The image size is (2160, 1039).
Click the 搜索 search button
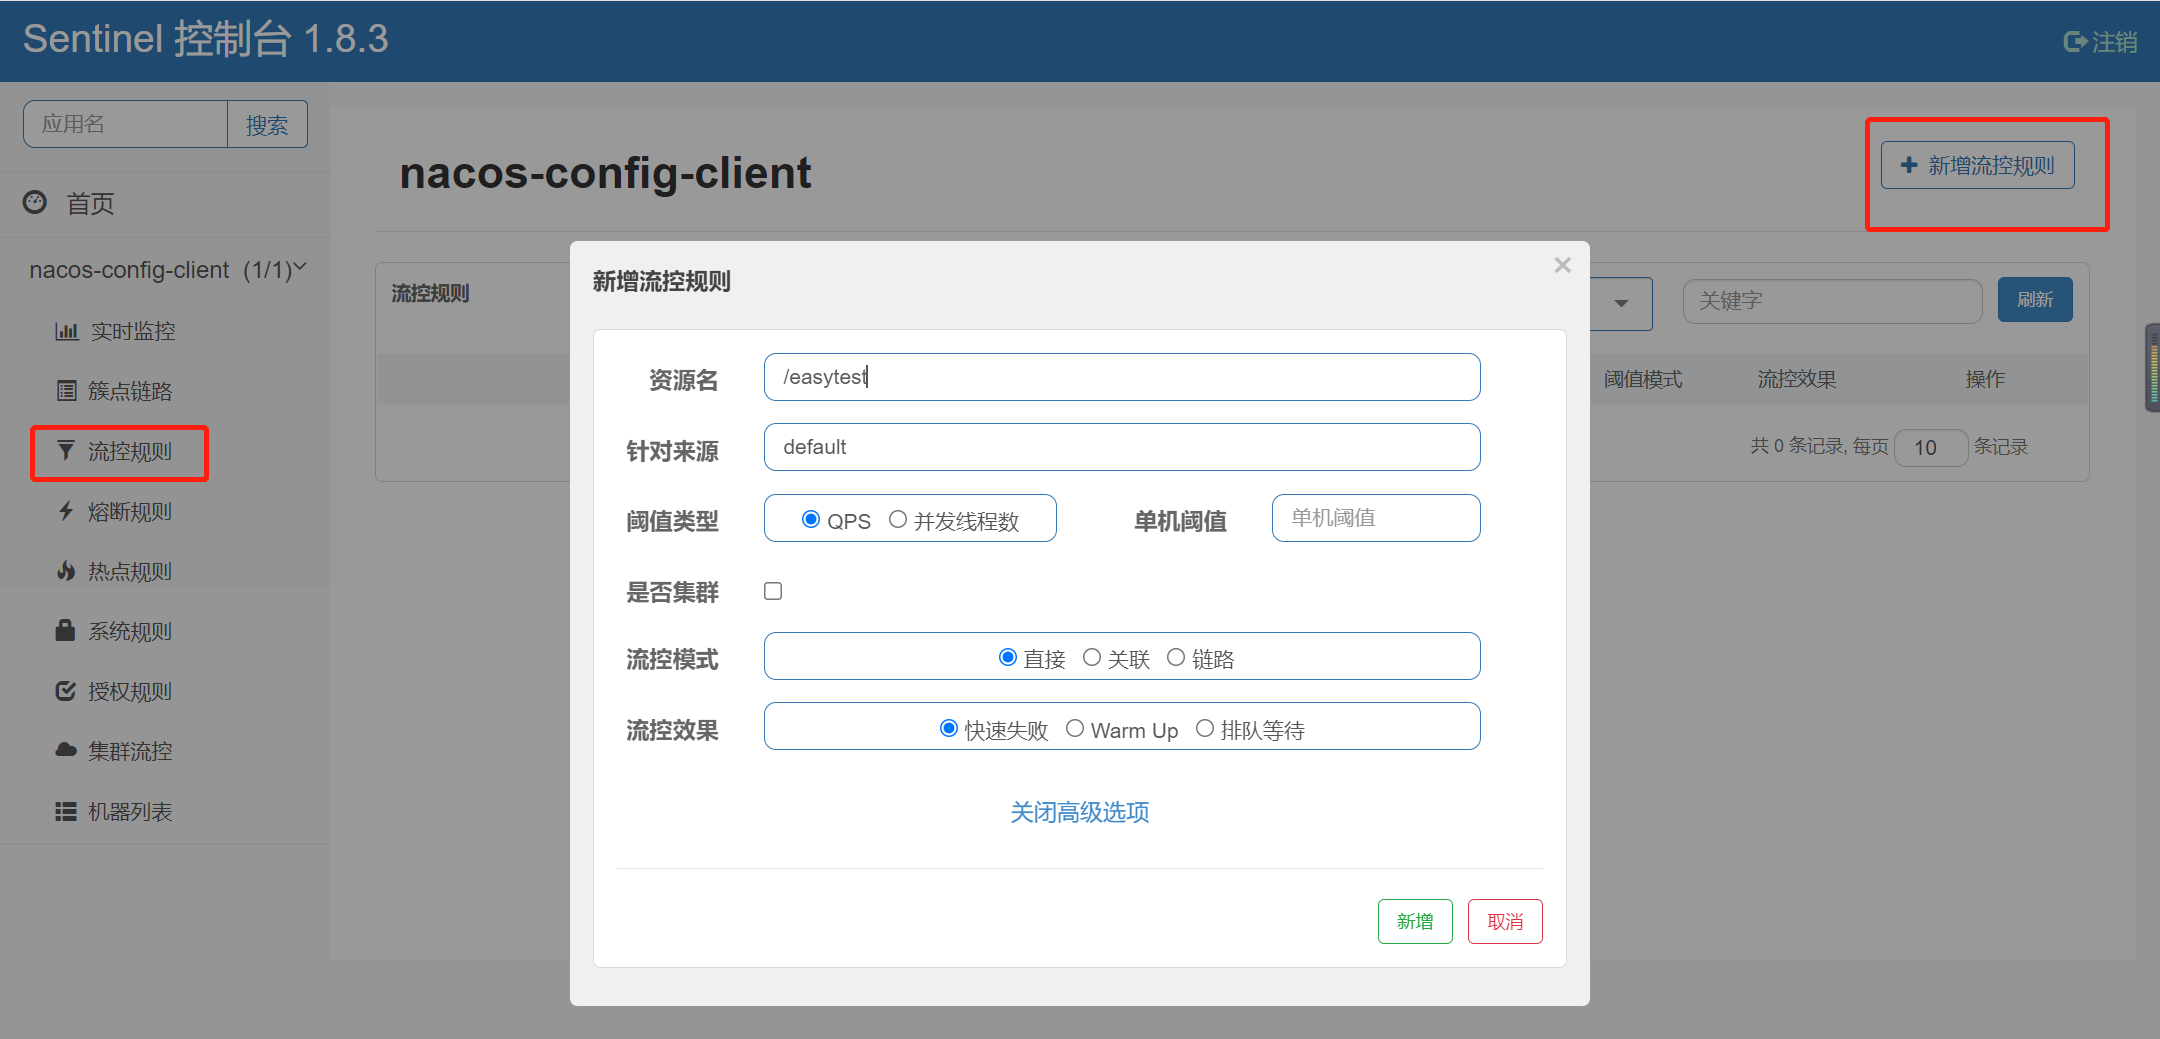point(267,124)
